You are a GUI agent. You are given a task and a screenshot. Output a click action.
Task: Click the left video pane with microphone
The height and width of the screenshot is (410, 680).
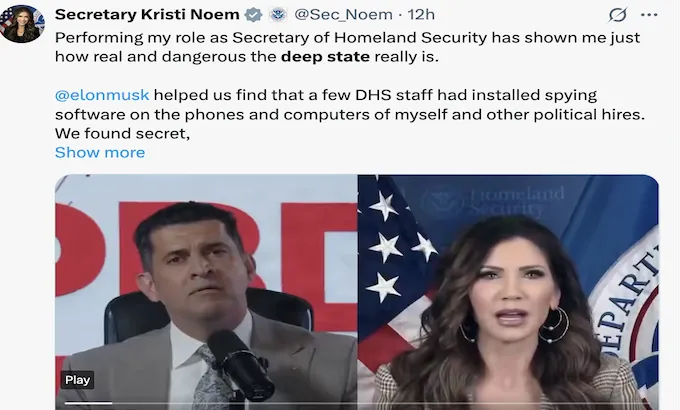tap(206, 292)
